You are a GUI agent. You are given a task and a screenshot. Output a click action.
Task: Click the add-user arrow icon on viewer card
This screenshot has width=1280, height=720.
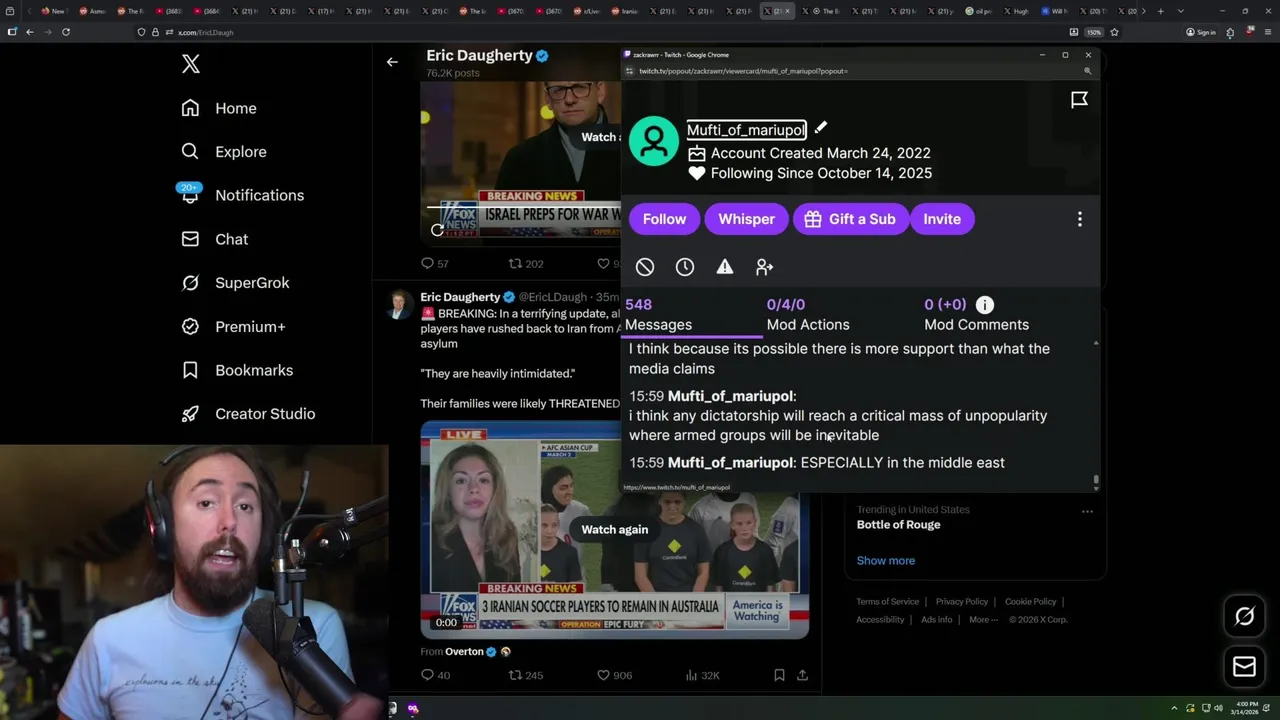765,267
